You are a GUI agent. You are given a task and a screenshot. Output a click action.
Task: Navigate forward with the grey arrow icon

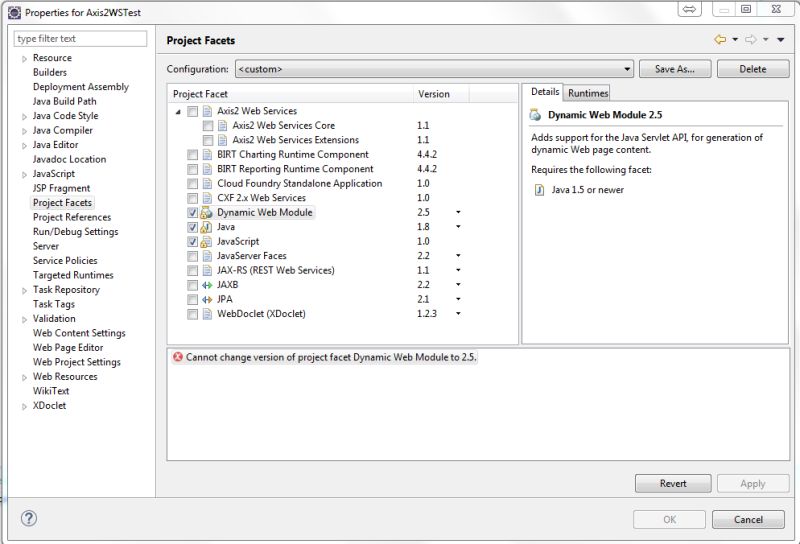(x=751, y=39)
